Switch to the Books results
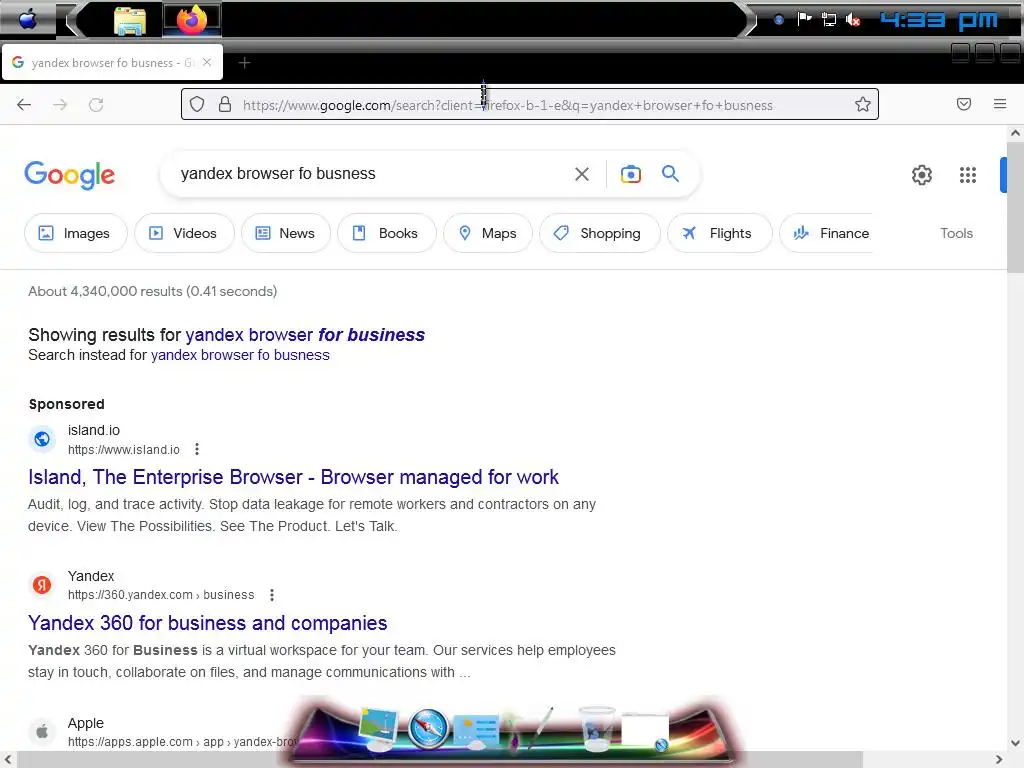The image size is (1024, 768). [387, 233]
